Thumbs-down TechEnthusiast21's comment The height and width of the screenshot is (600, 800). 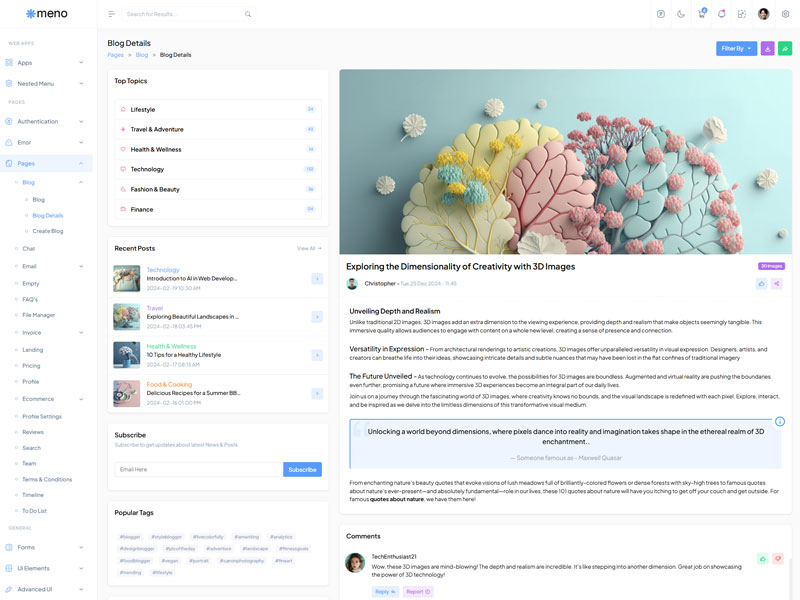click(778, 559)
